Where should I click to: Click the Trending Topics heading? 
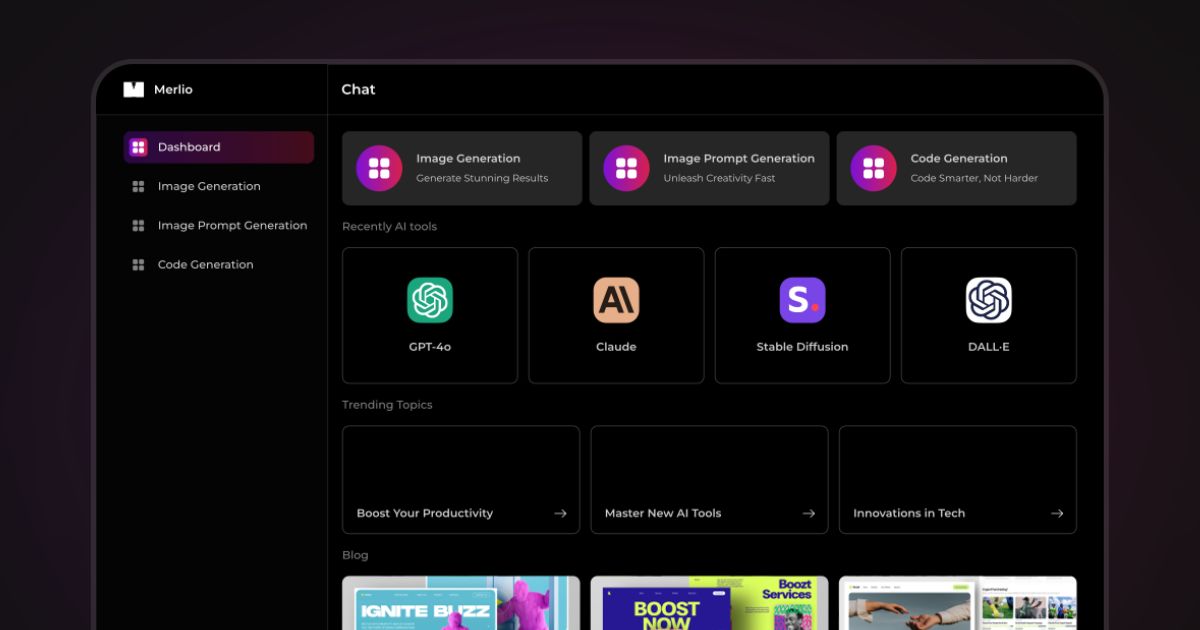(x=387, y=405)
